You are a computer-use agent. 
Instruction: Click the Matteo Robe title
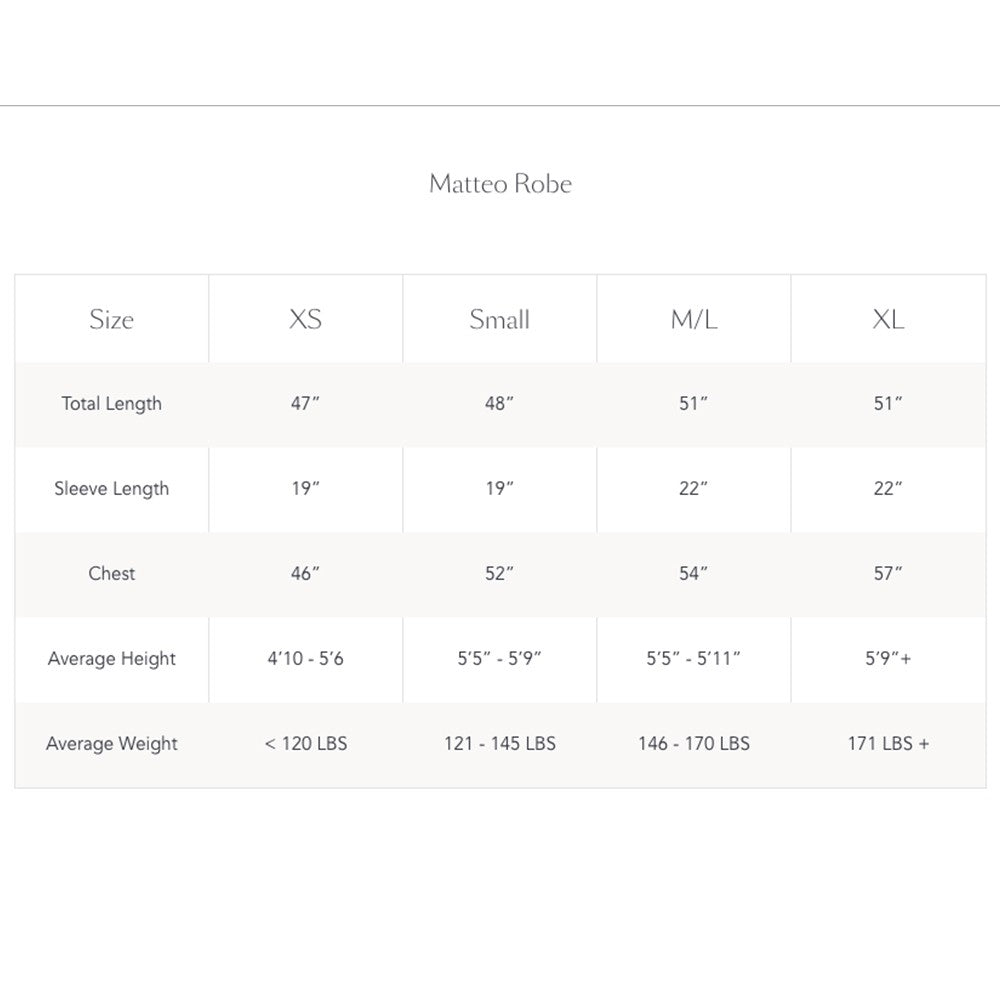pos(500,184)
